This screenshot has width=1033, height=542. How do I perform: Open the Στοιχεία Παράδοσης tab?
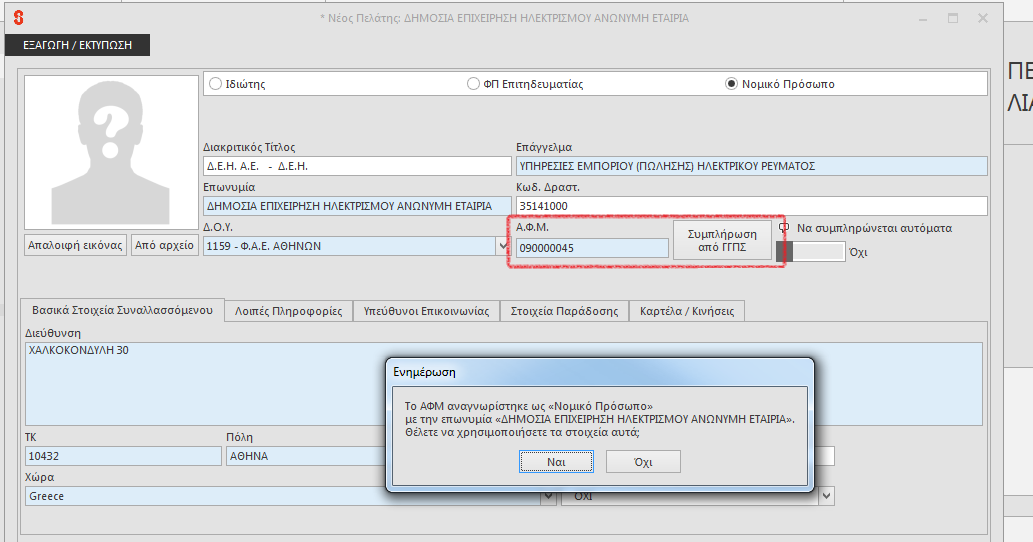(x=565, y=312)
